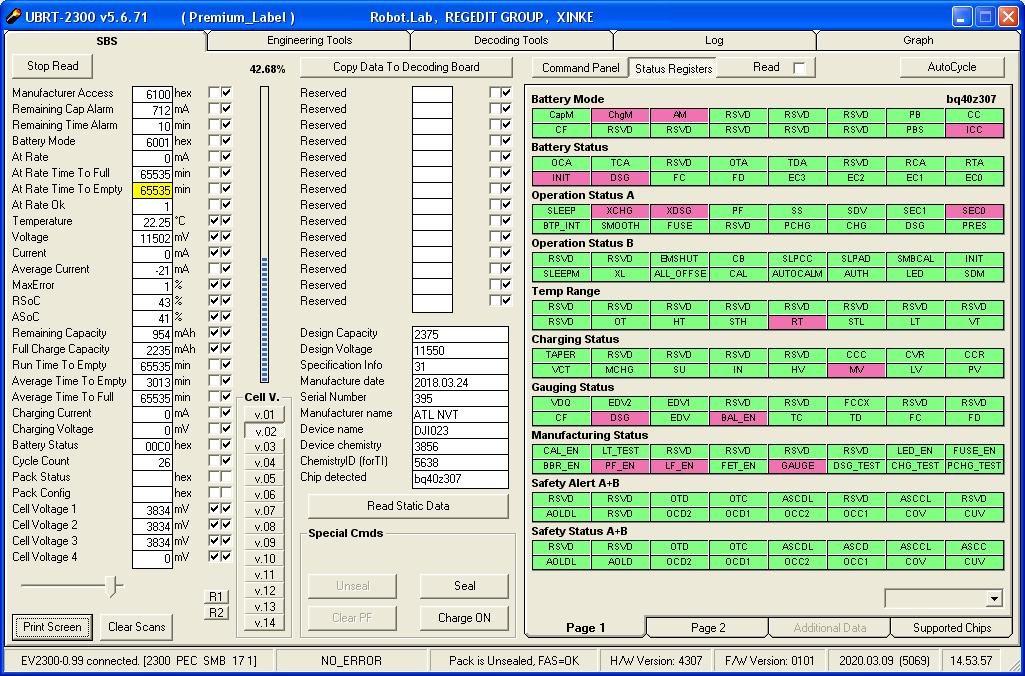
Task: Click the Manufacture date field
Action: (460, 382)
